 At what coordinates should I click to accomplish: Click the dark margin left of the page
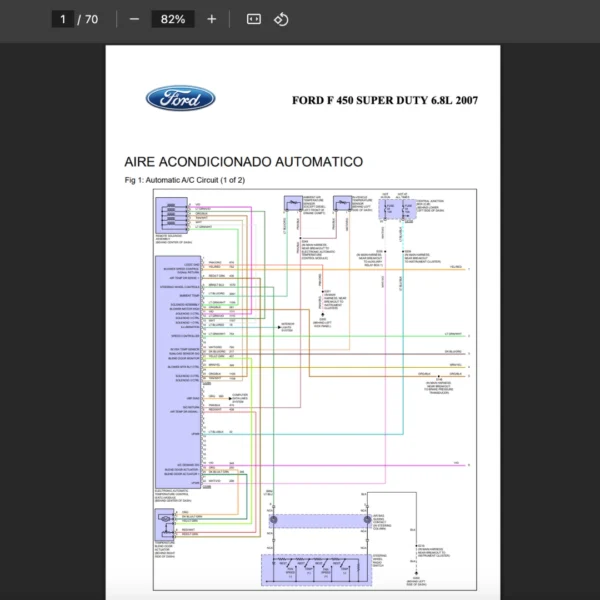coord(52,320)
